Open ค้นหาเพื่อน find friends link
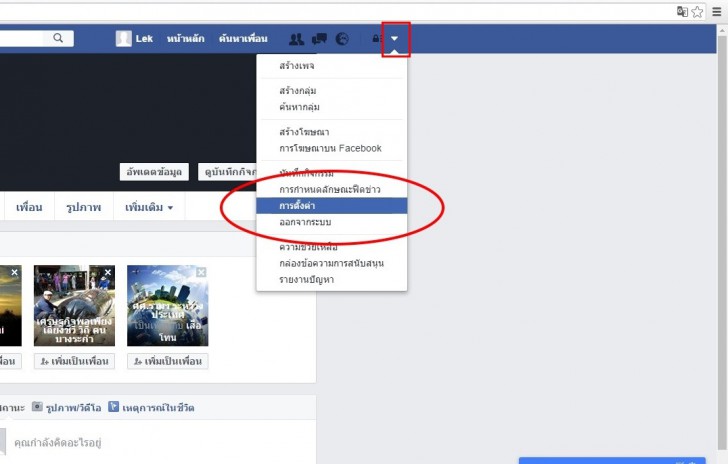The height and width of the screenshot is (464, 728). [x=243, y=39]
